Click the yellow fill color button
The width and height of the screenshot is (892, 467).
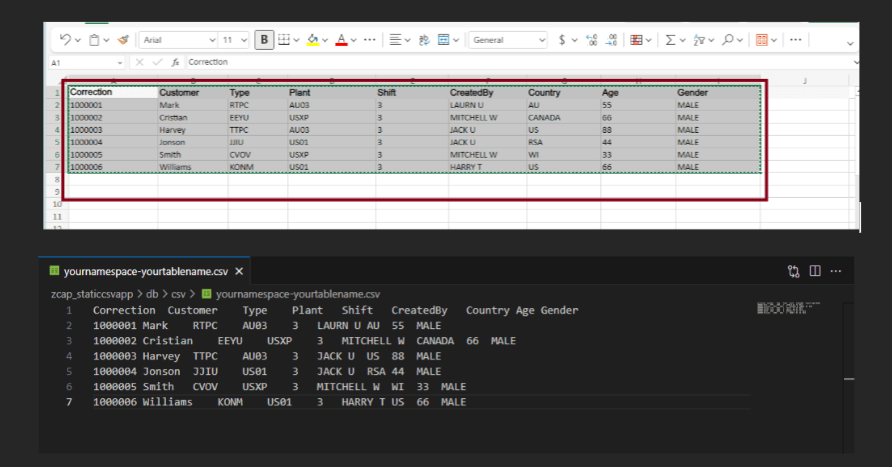point(313,40)
